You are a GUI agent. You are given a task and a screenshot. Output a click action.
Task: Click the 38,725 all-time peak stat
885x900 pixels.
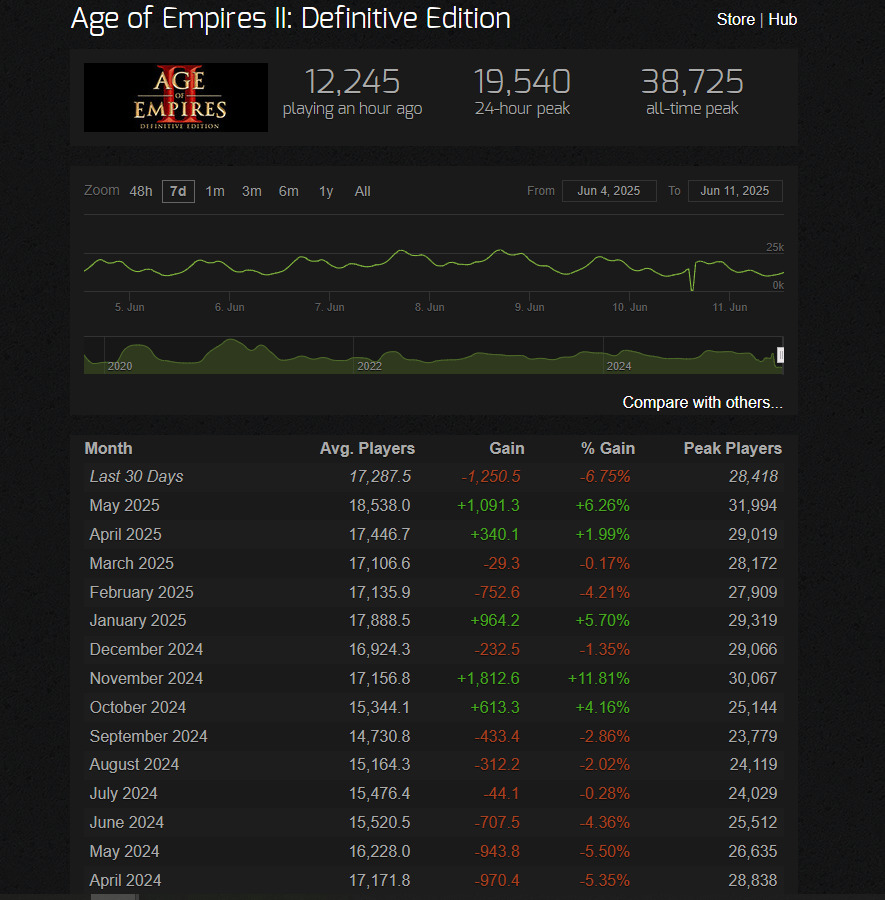pos(692,92)
